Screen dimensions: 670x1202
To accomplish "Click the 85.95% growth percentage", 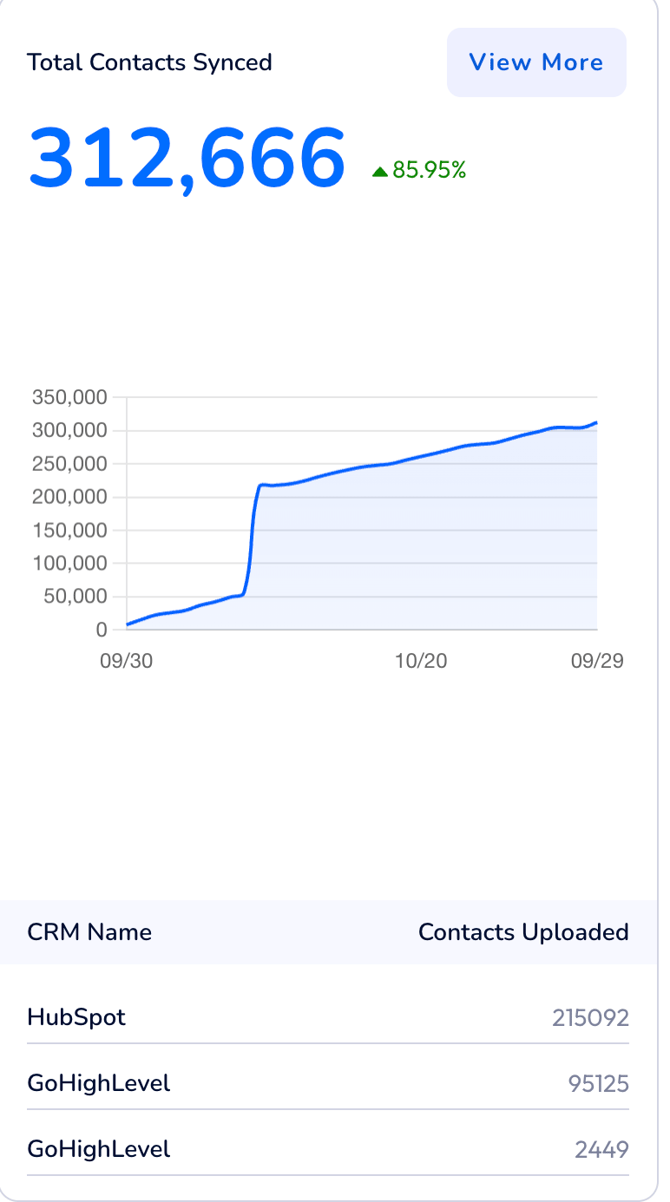I will tap(429, 170).
